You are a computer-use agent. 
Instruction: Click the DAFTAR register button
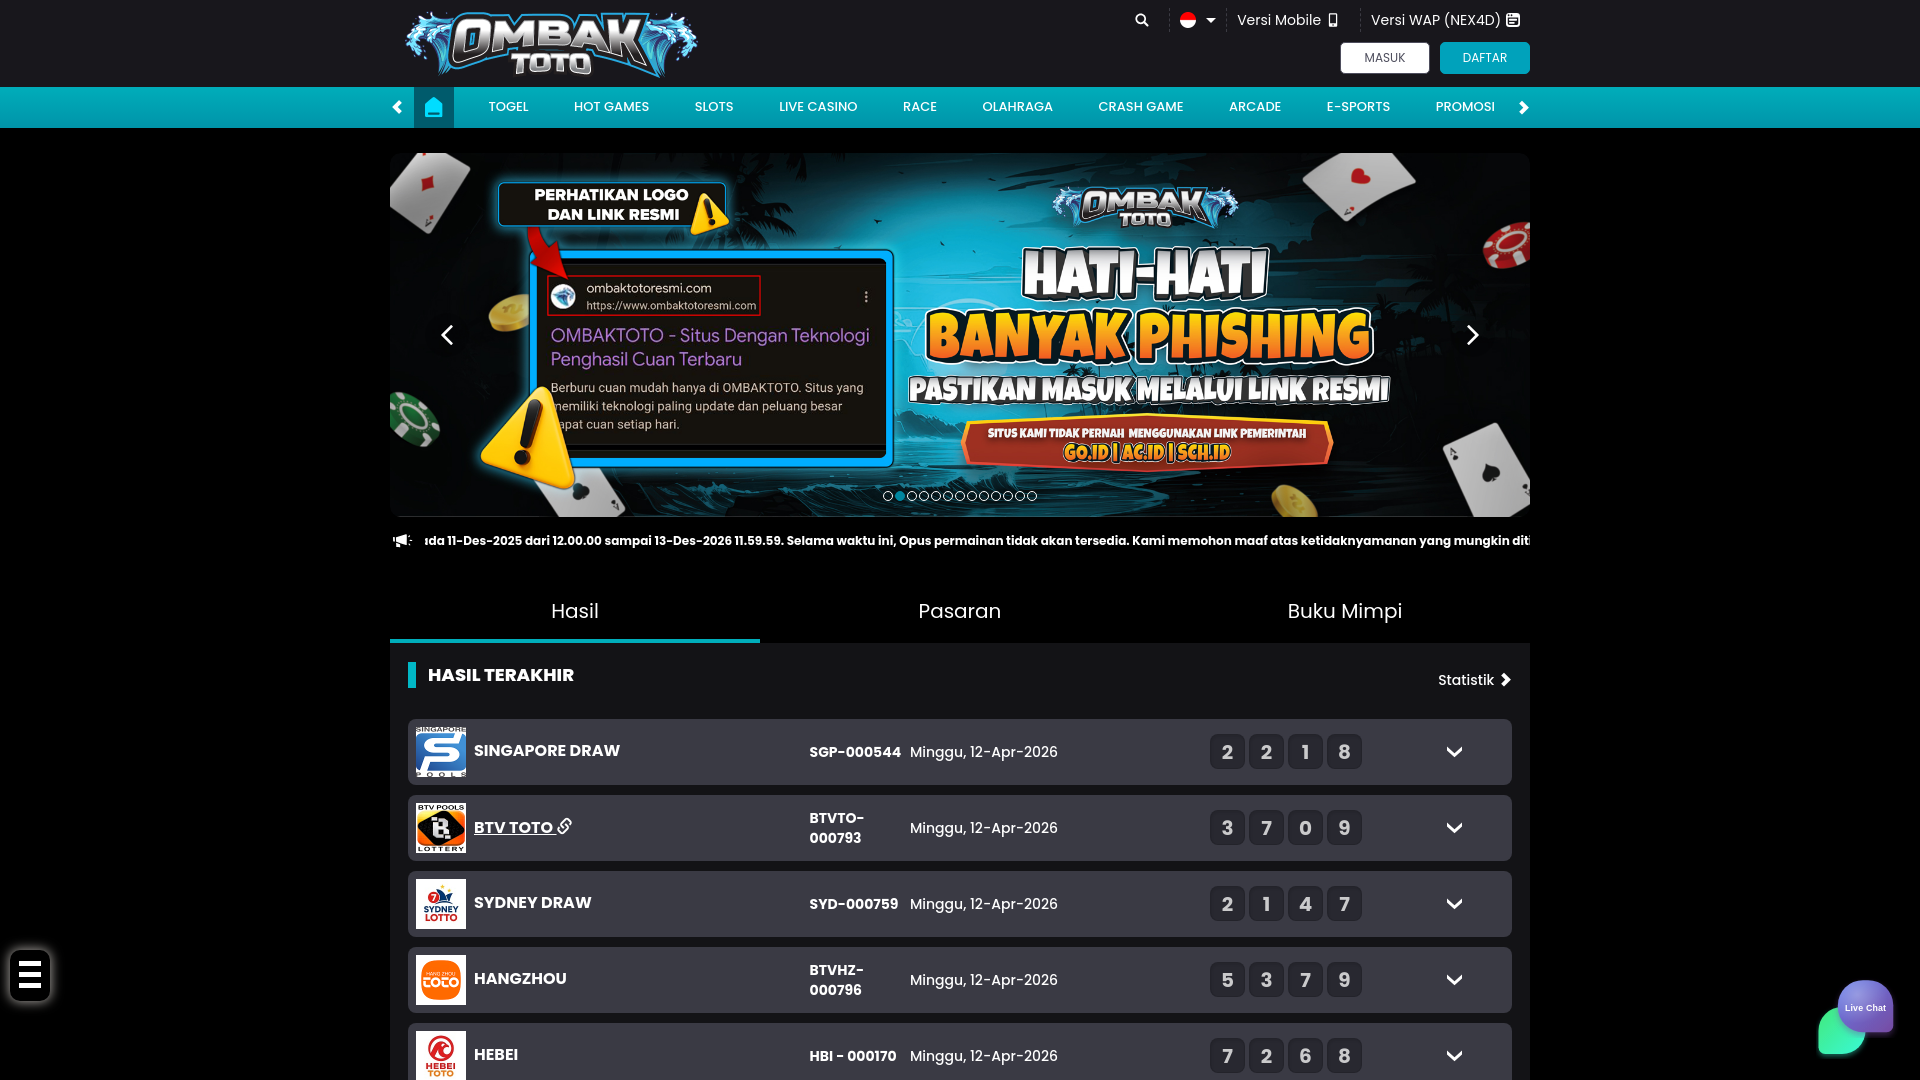1484,58
